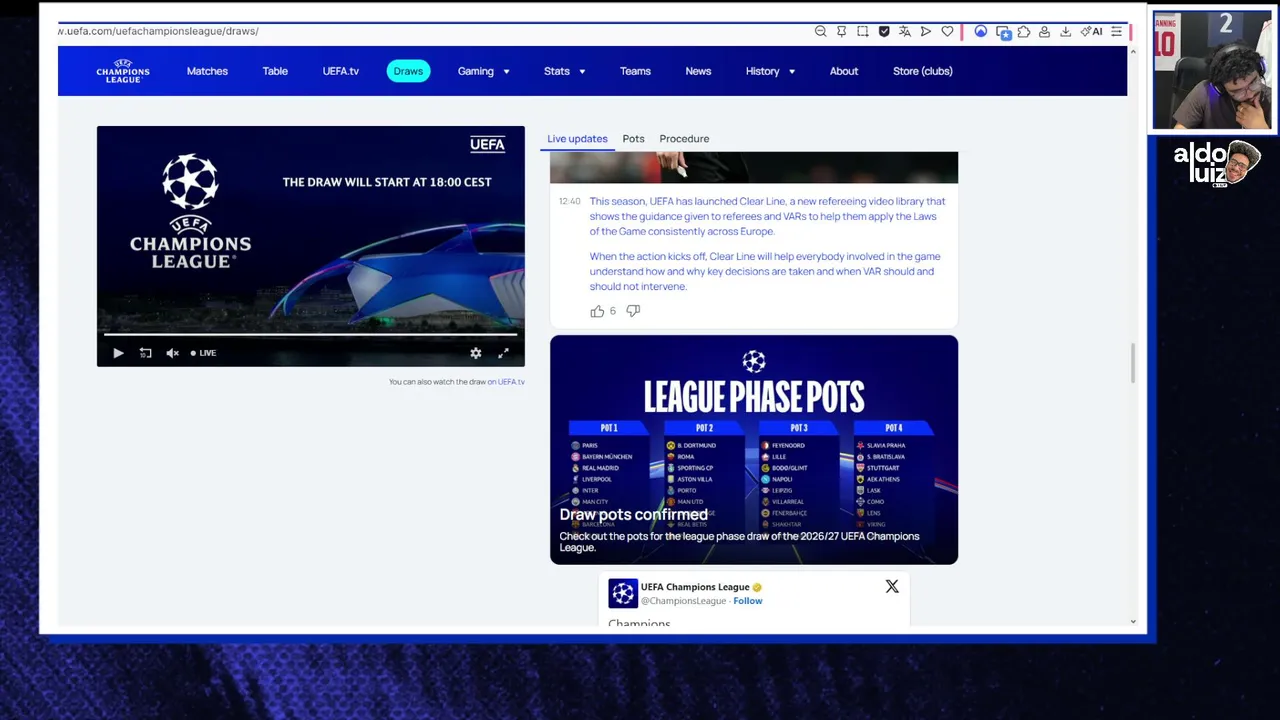This screenshot has width=1280, height=720.
Task: Unmute the video player
Action: tap(172, 353)
